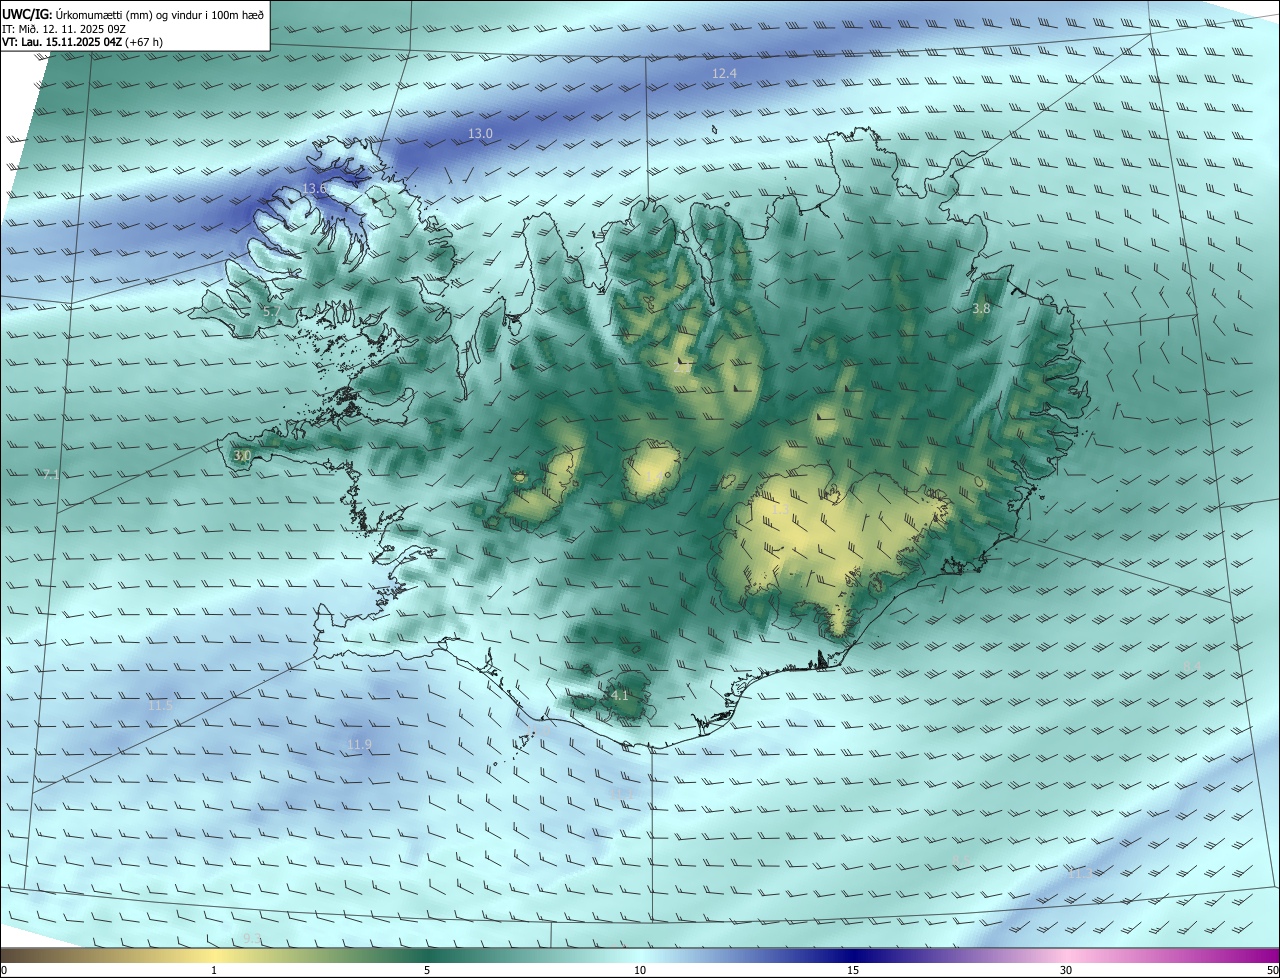This screenshot has width=1280, height=978.
Task: Click the 7.1 value label
Action: tap(51, 474)
